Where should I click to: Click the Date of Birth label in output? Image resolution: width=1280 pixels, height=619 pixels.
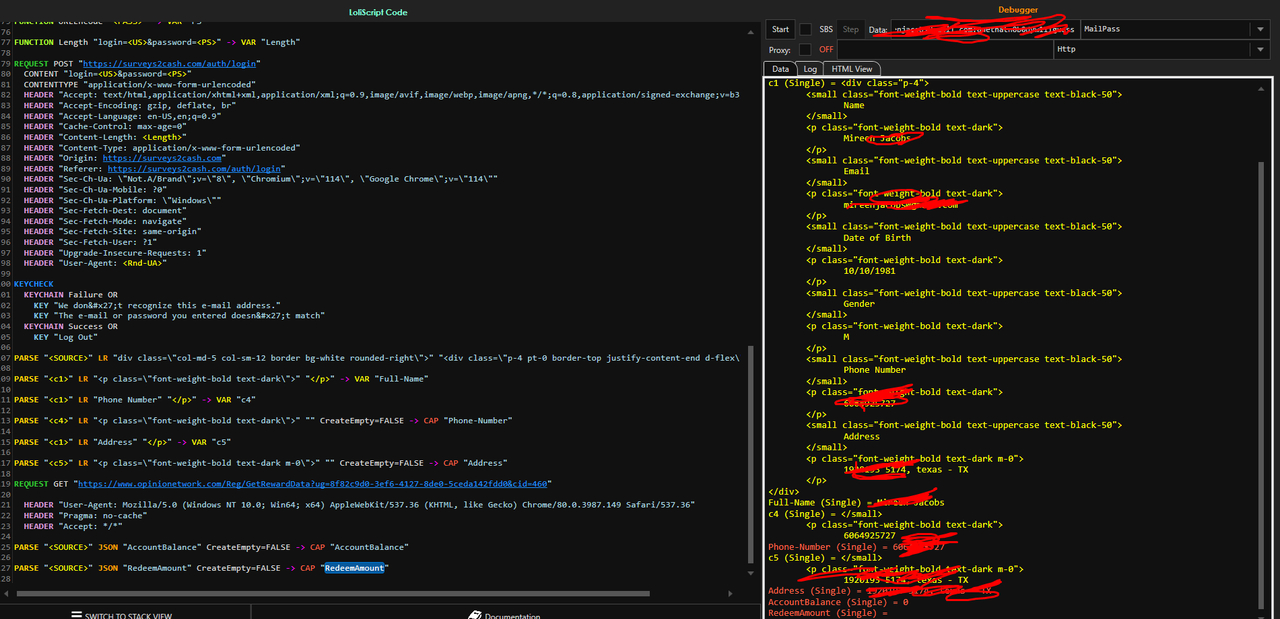coord(877,238)
